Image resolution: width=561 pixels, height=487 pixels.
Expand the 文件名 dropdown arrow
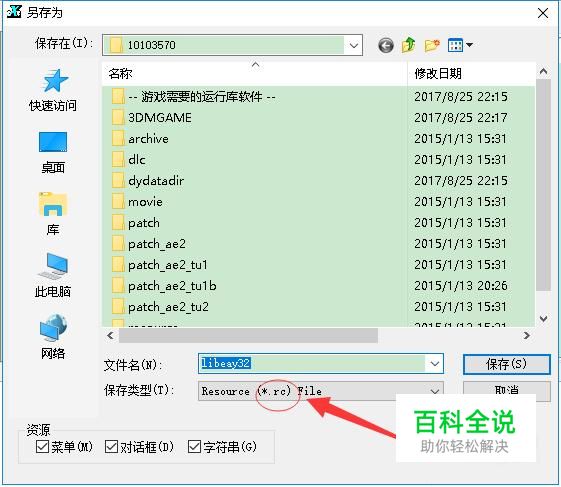click(x=435, y=364)
